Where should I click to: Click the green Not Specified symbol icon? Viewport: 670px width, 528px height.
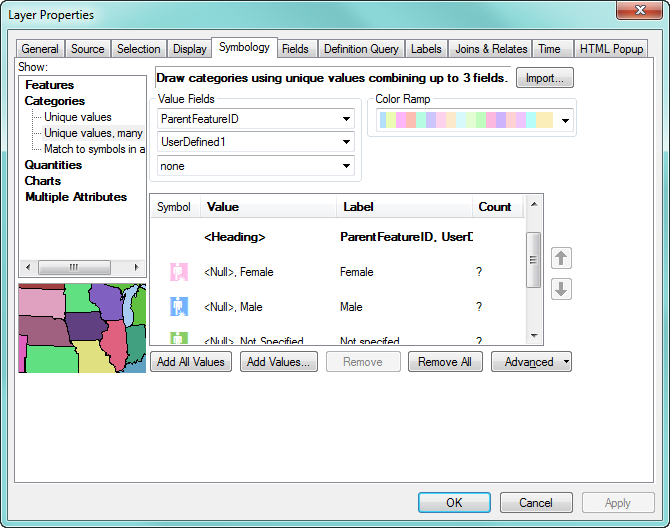click(x=179, y=340)
